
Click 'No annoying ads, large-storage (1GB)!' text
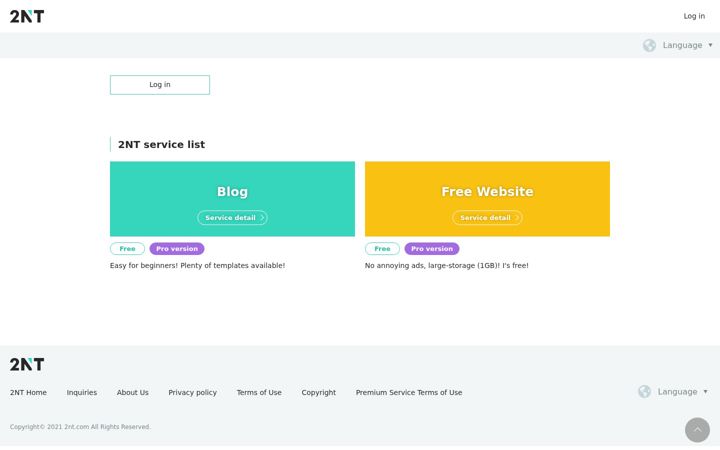[x=433, y=265]
